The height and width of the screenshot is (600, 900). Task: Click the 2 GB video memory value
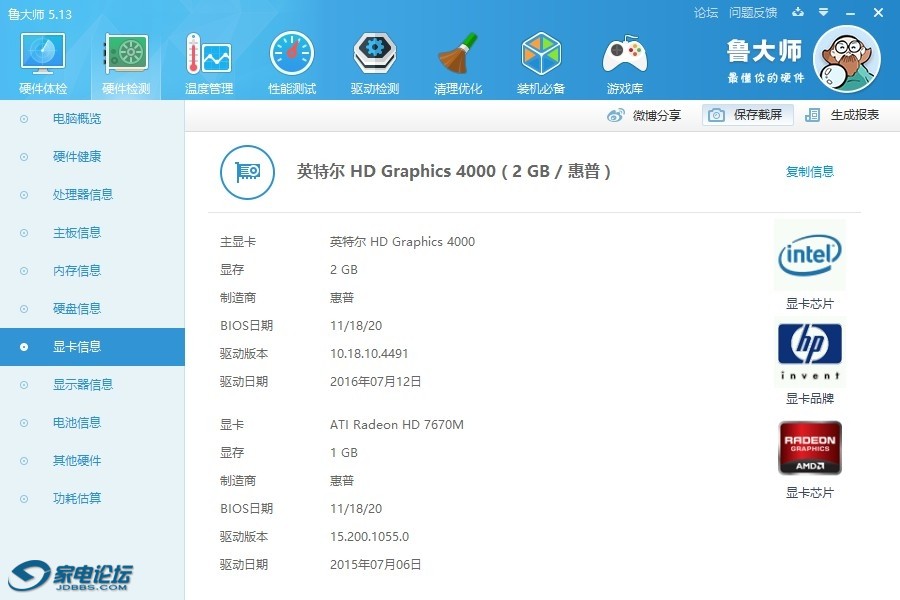(x=344, y=270)
